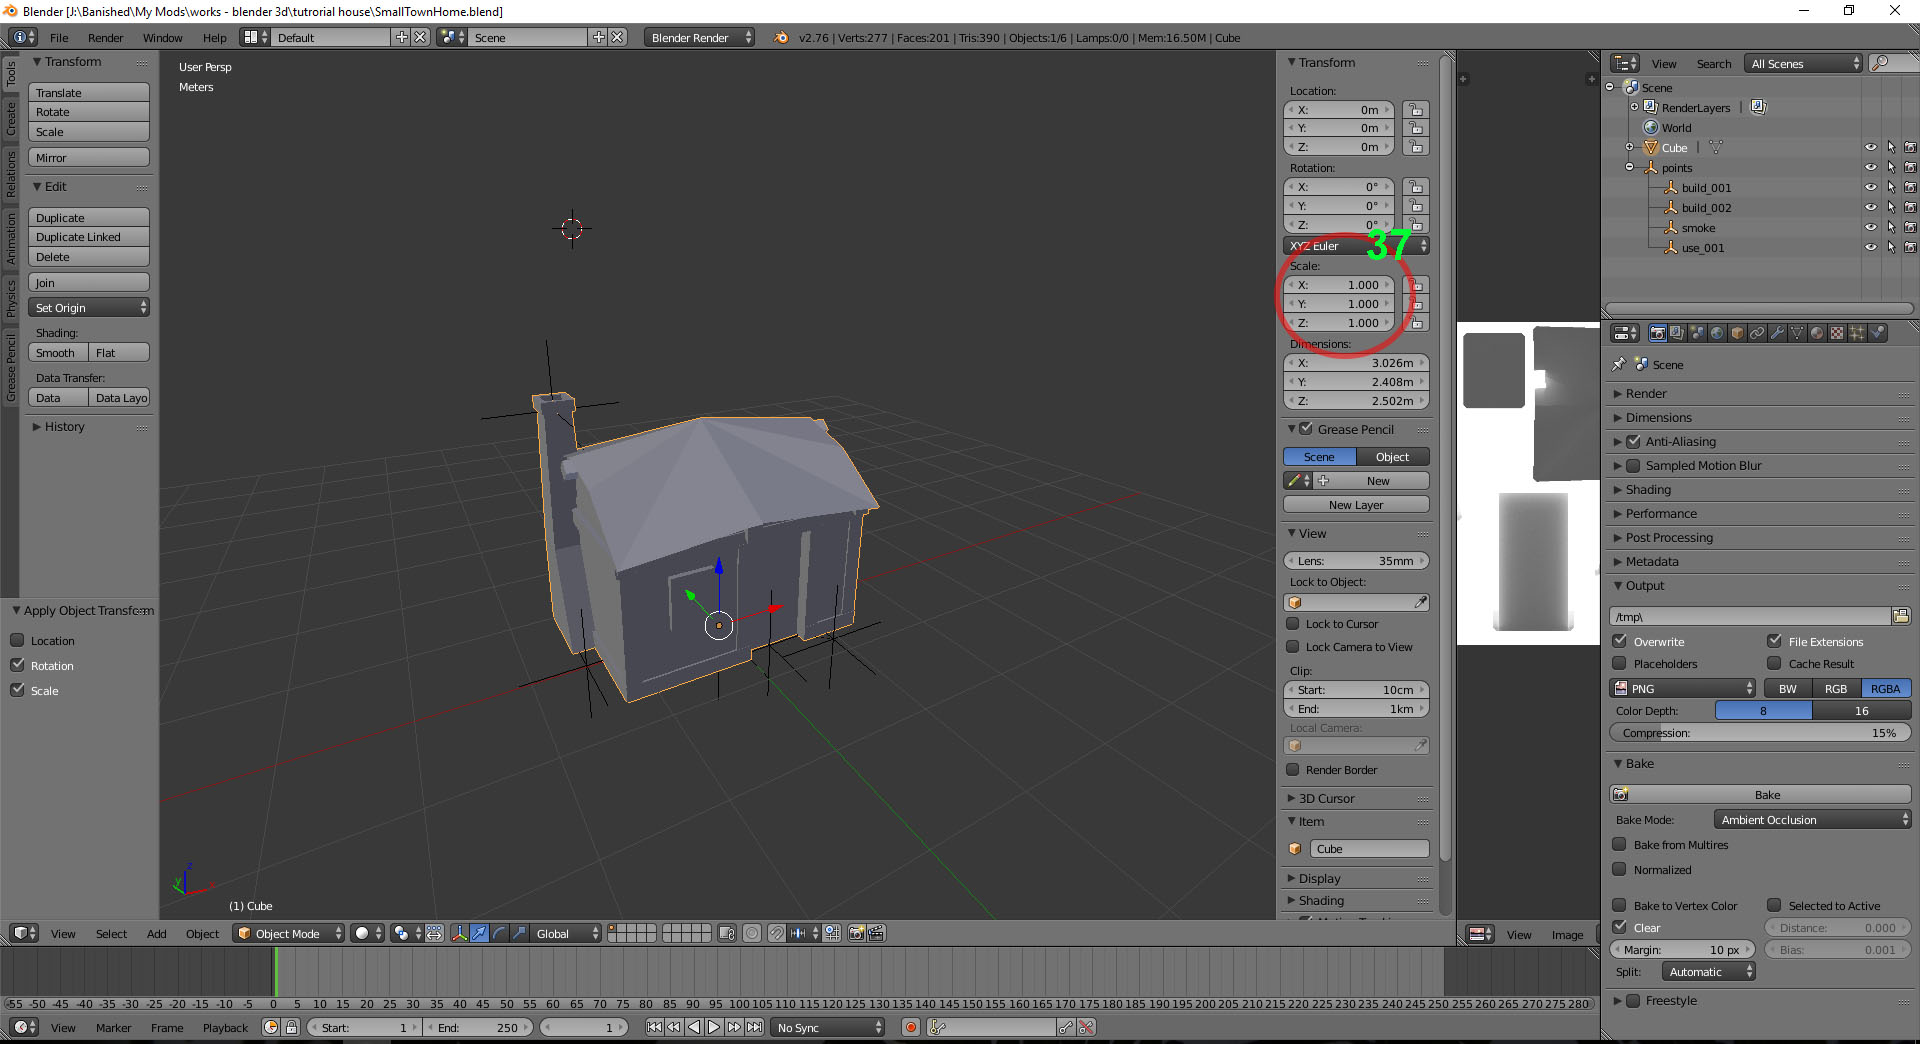This screenshot has height=1044, width=1920.
Task: Open the World properties globe icon
Action: (1717, 333)
